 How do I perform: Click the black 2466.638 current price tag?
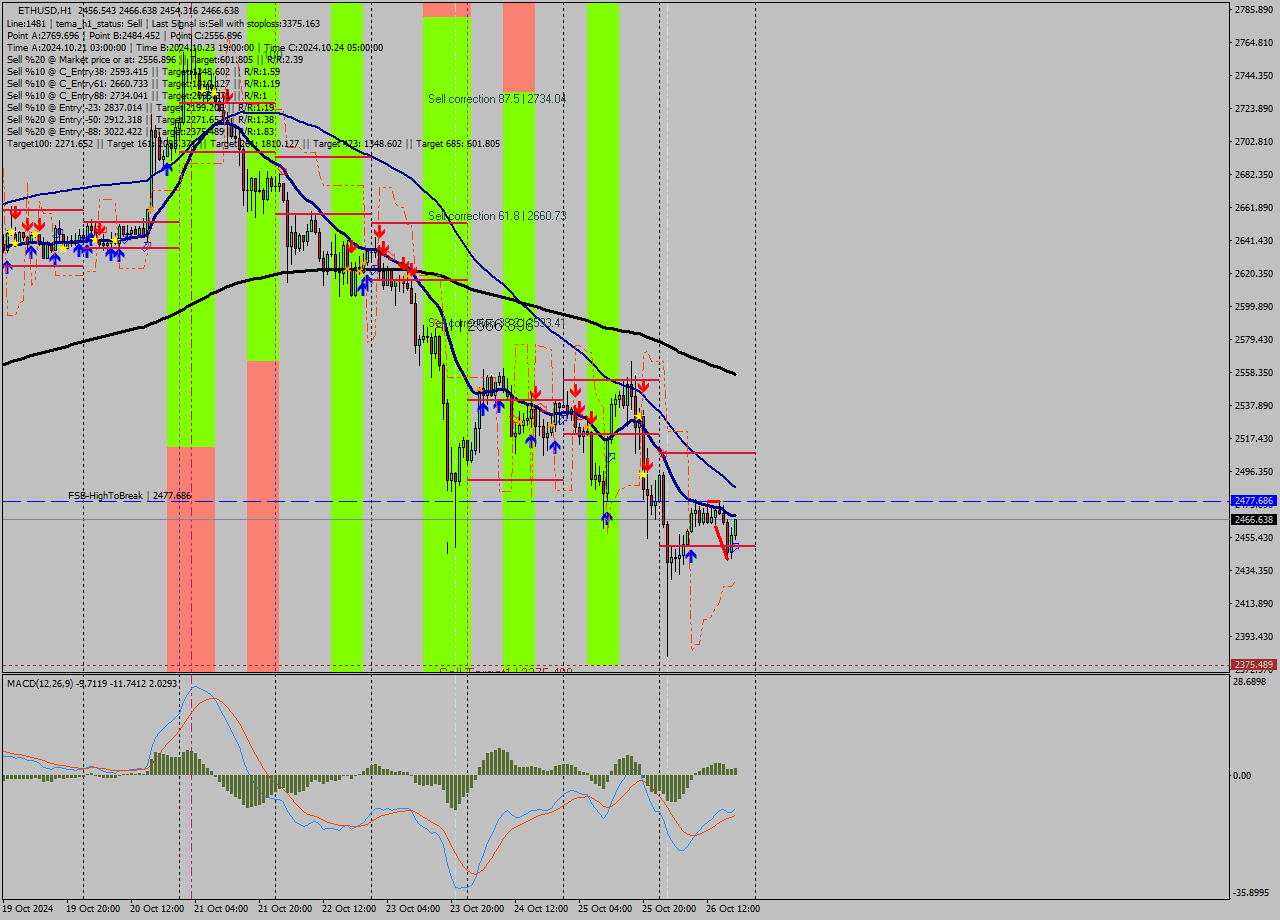[1254, 519]
